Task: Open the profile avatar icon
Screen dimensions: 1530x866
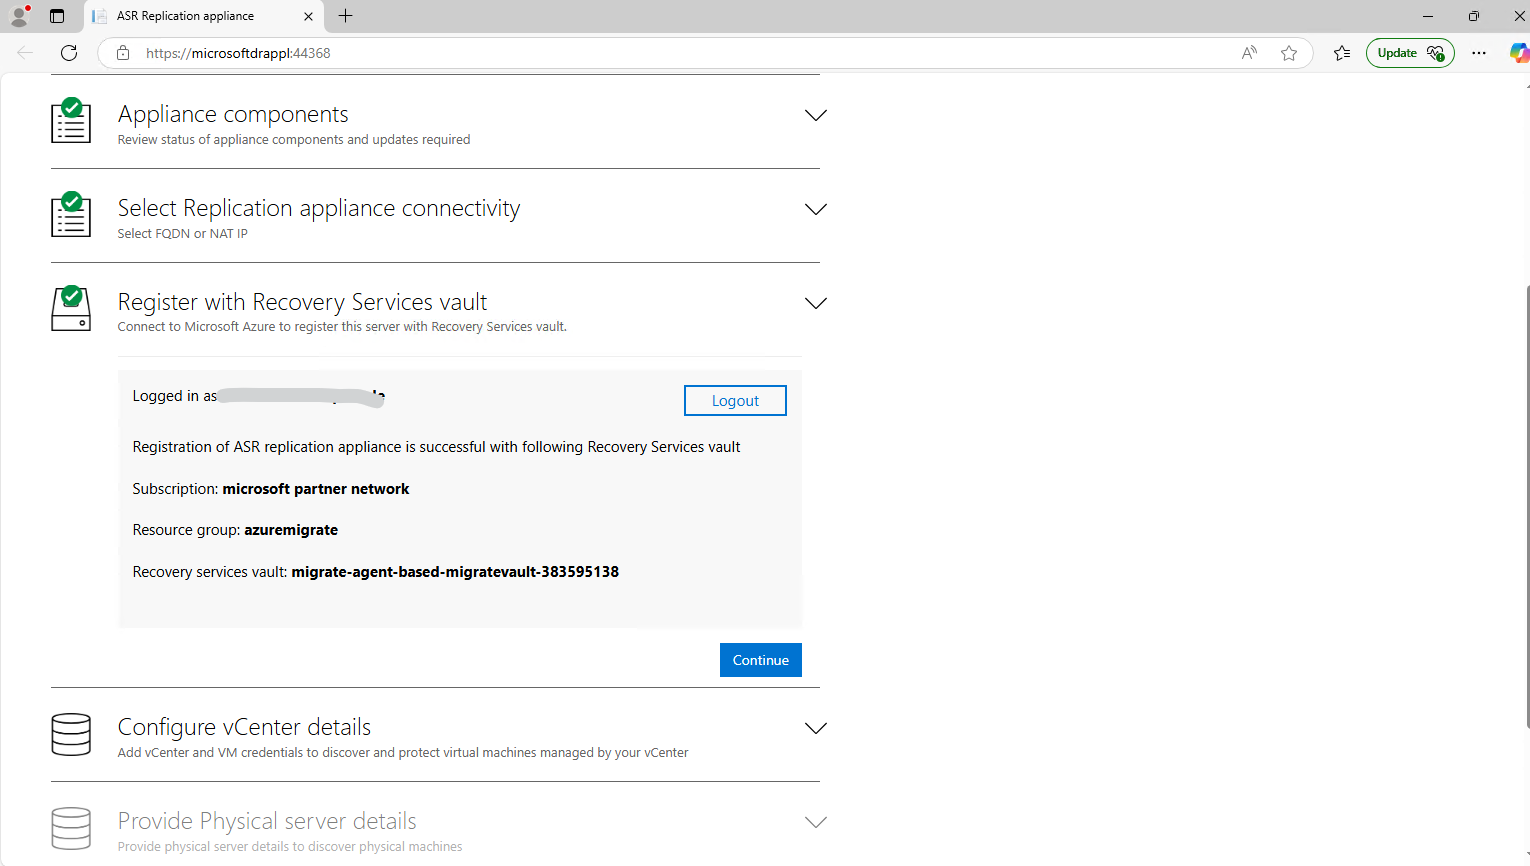Action: pyautogui.click(x=19, y=16)
